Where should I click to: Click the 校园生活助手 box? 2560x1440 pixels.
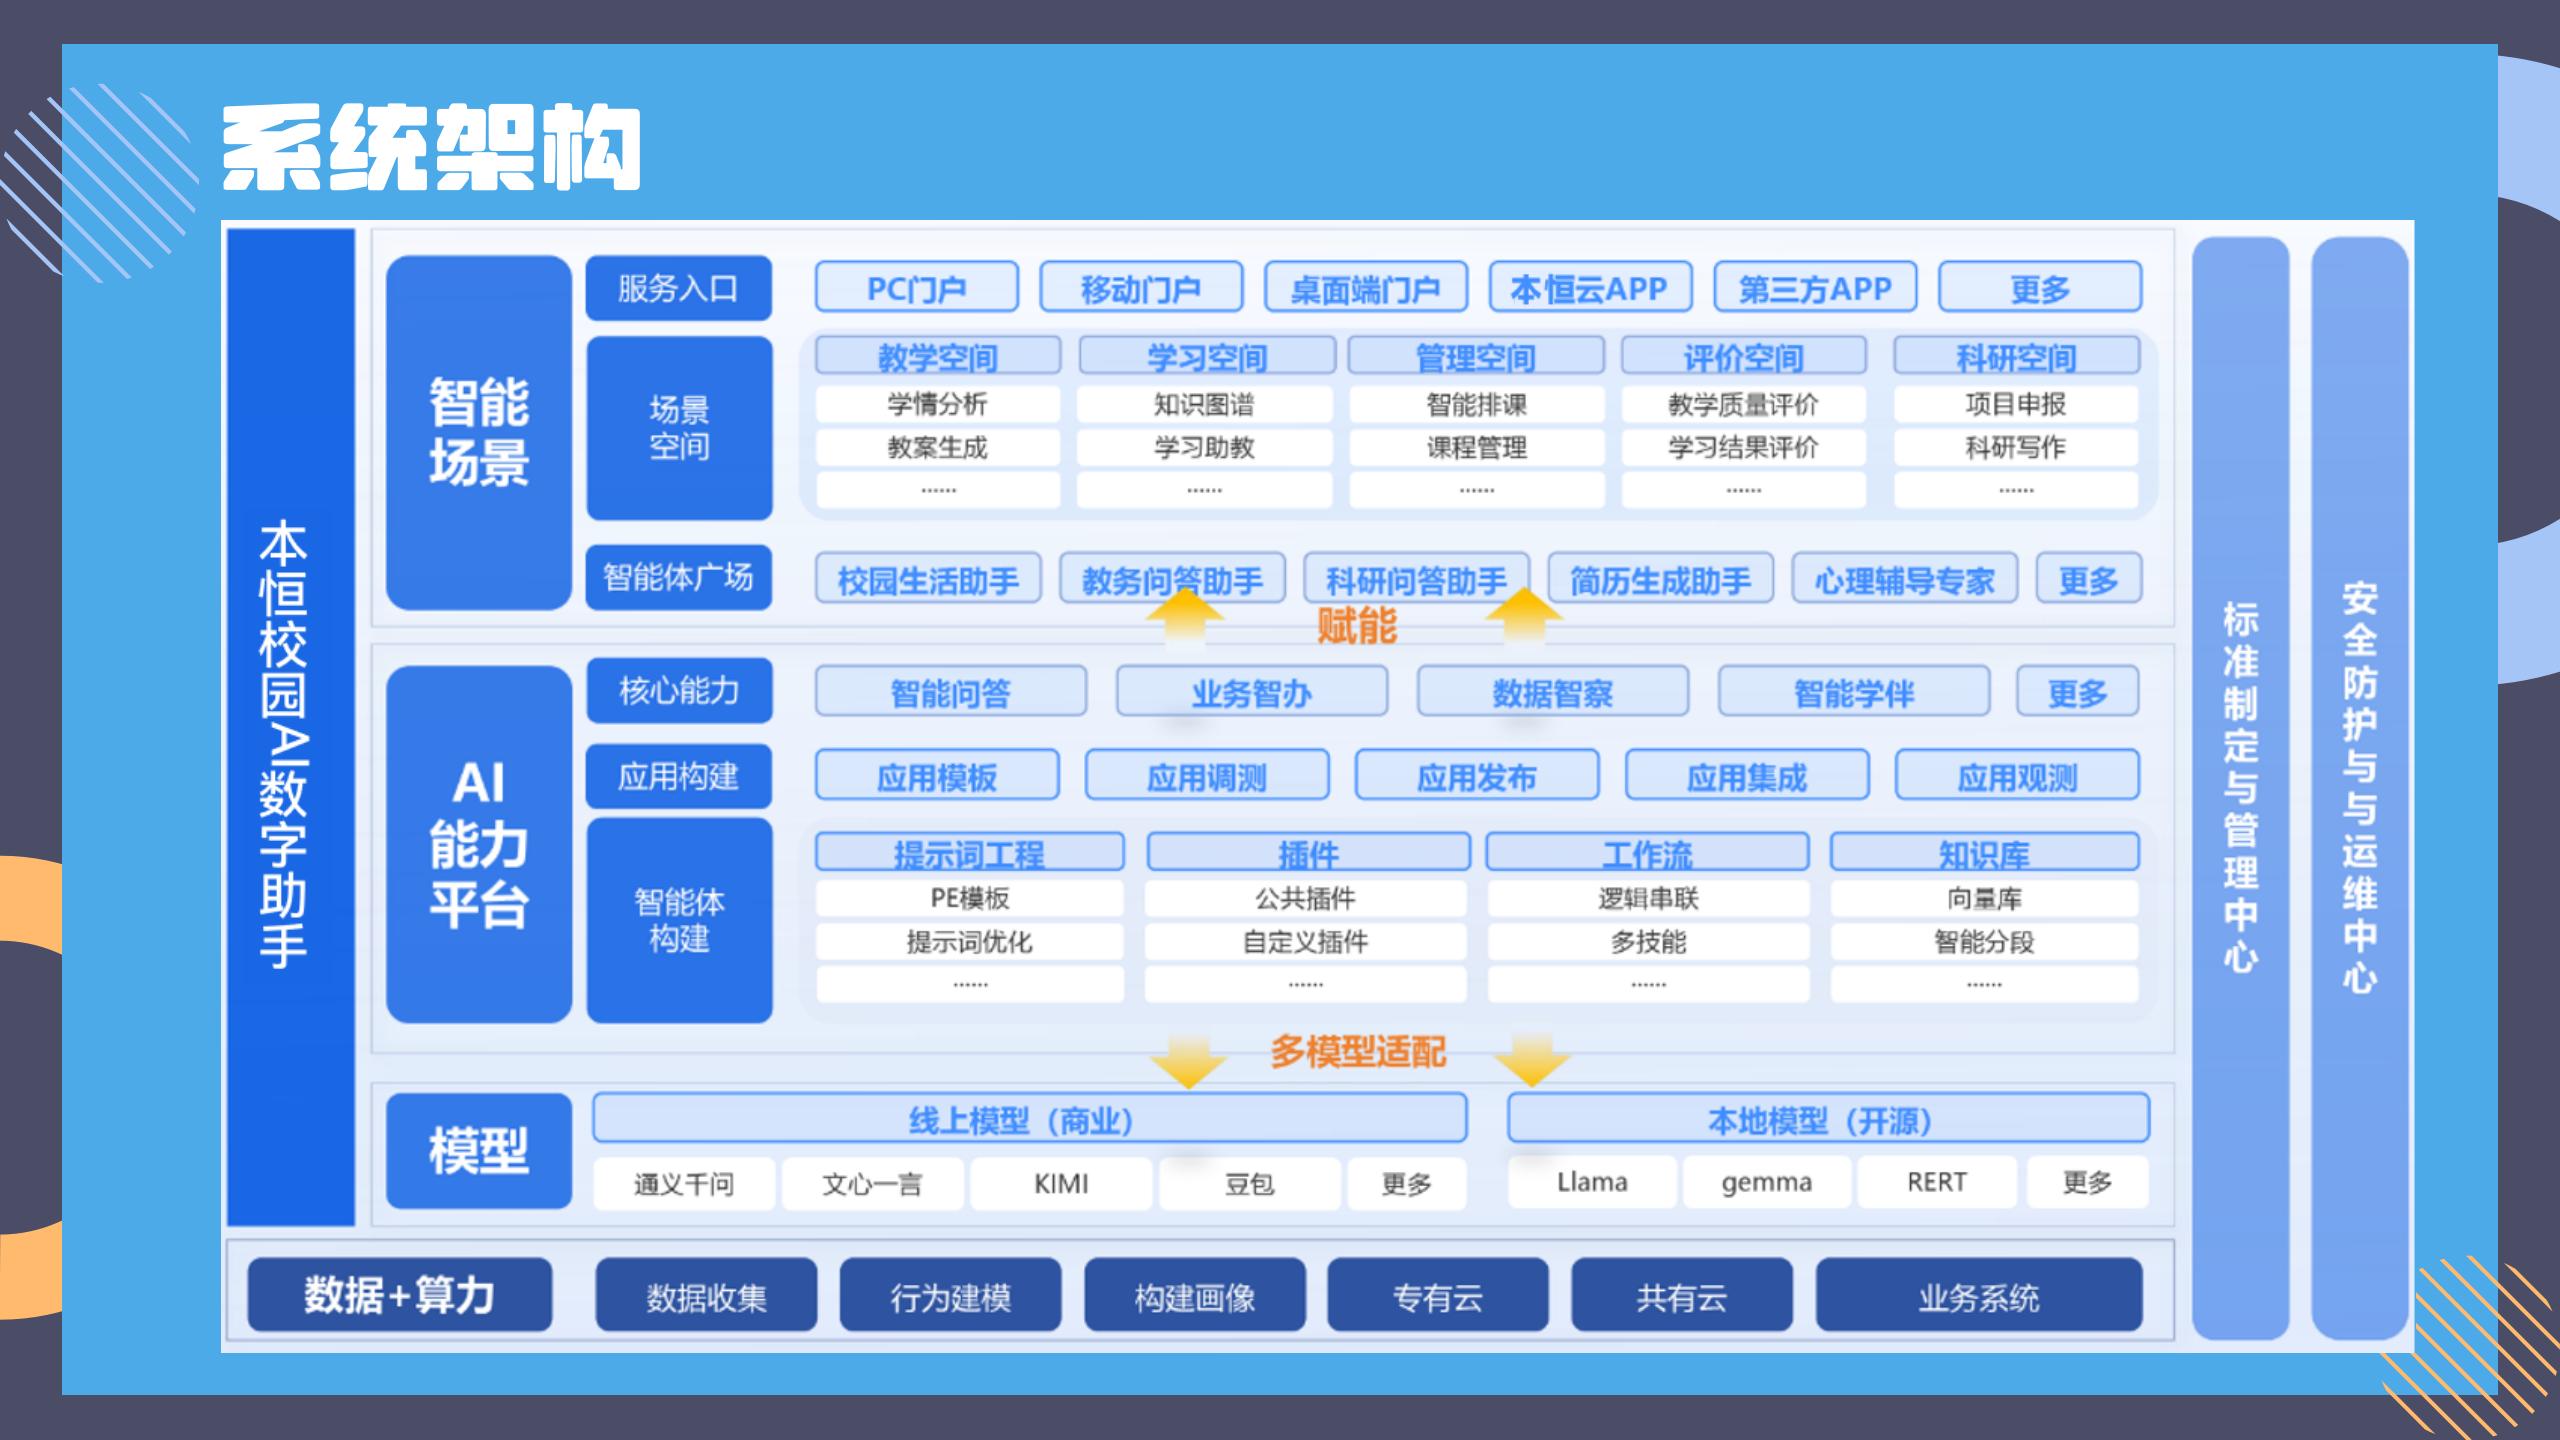coord(928,579)
